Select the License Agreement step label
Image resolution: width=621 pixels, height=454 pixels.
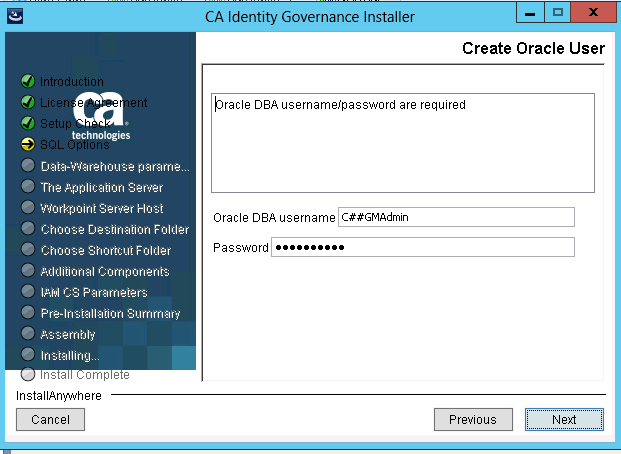[x=93, y=103]
